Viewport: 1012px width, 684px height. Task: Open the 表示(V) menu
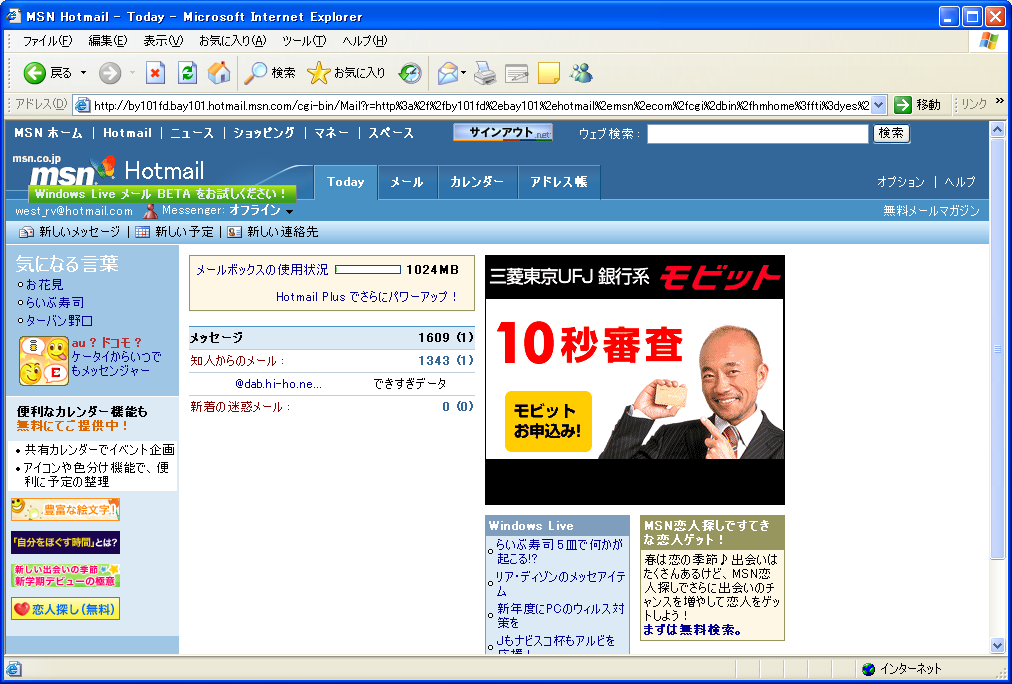tap(163, 41)
